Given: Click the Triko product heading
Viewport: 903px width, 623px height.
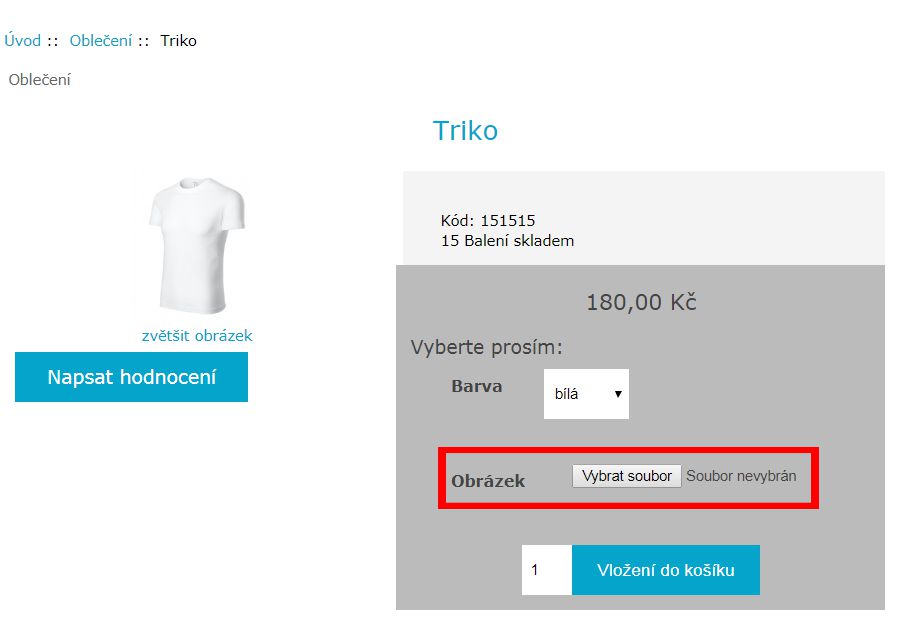Looking at the screenshot, I should pos(465,131).
